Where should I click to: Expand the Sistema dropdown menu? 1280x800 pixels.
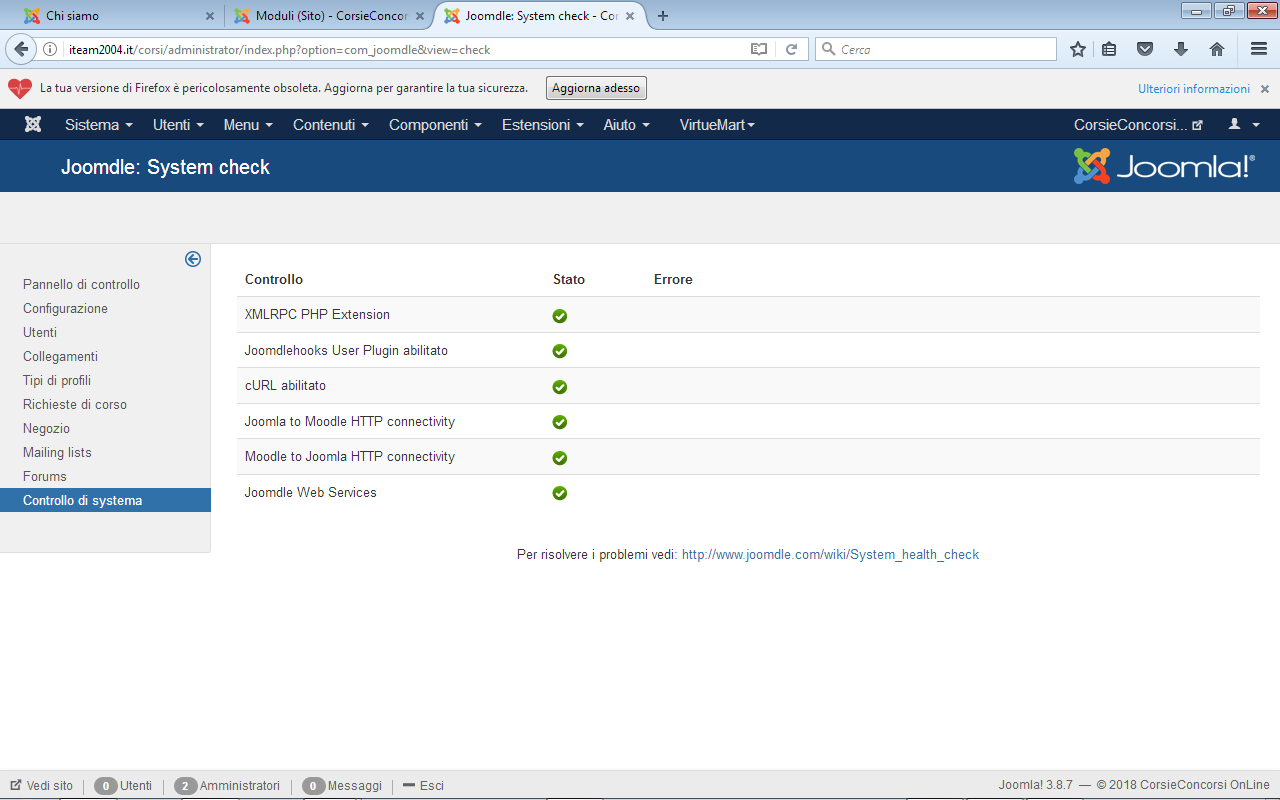[x=99, y=125]
